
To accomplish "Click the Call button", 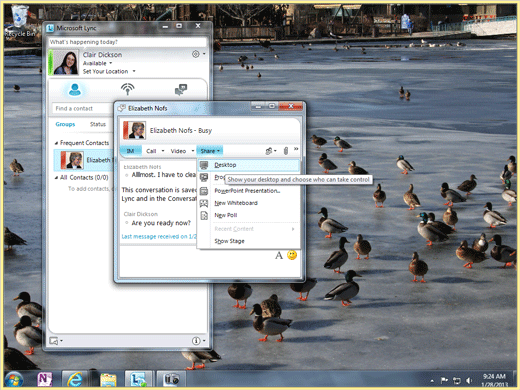I will click(151, 151).
